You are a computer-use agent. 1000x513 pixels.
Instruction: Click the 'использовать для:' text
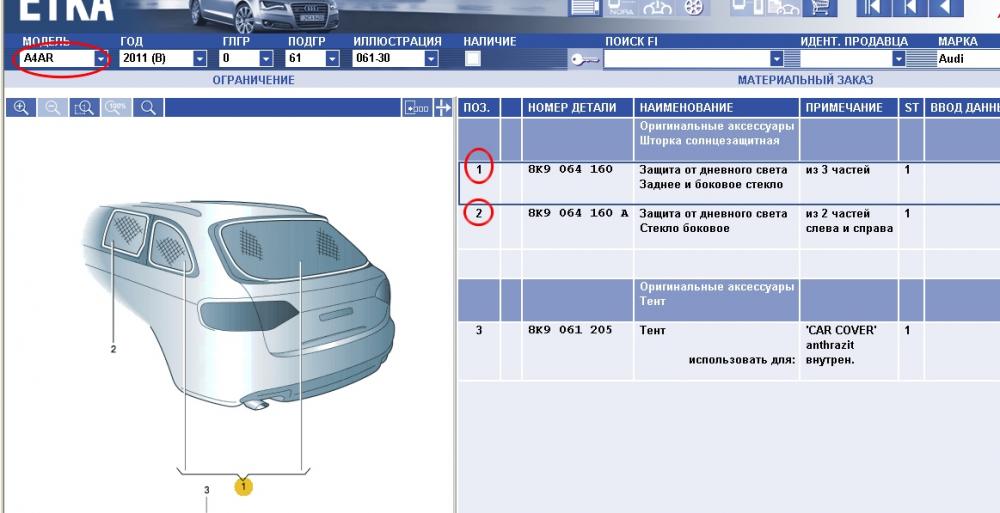pos(742,360)
